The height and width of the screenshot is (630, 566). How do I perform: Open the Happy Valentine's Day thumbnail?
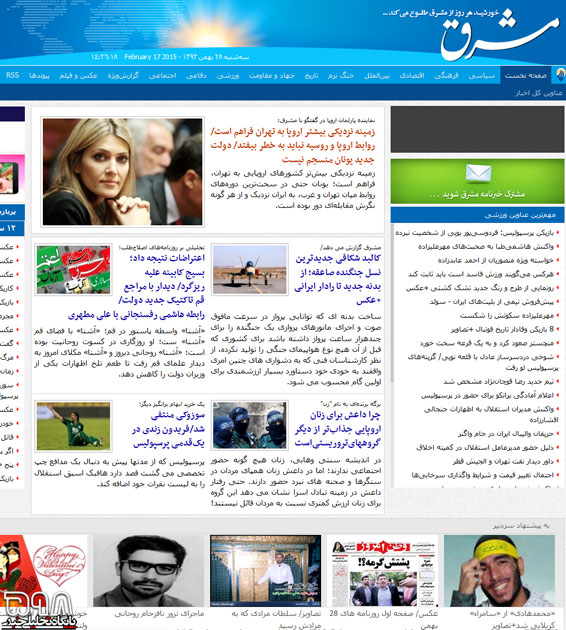(x=43, y=571)
